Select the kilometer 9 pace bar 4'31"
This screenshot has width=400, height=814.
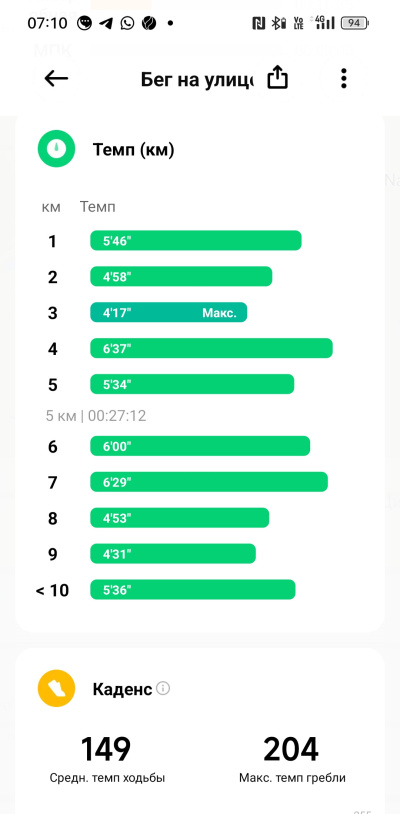[173, 553]
